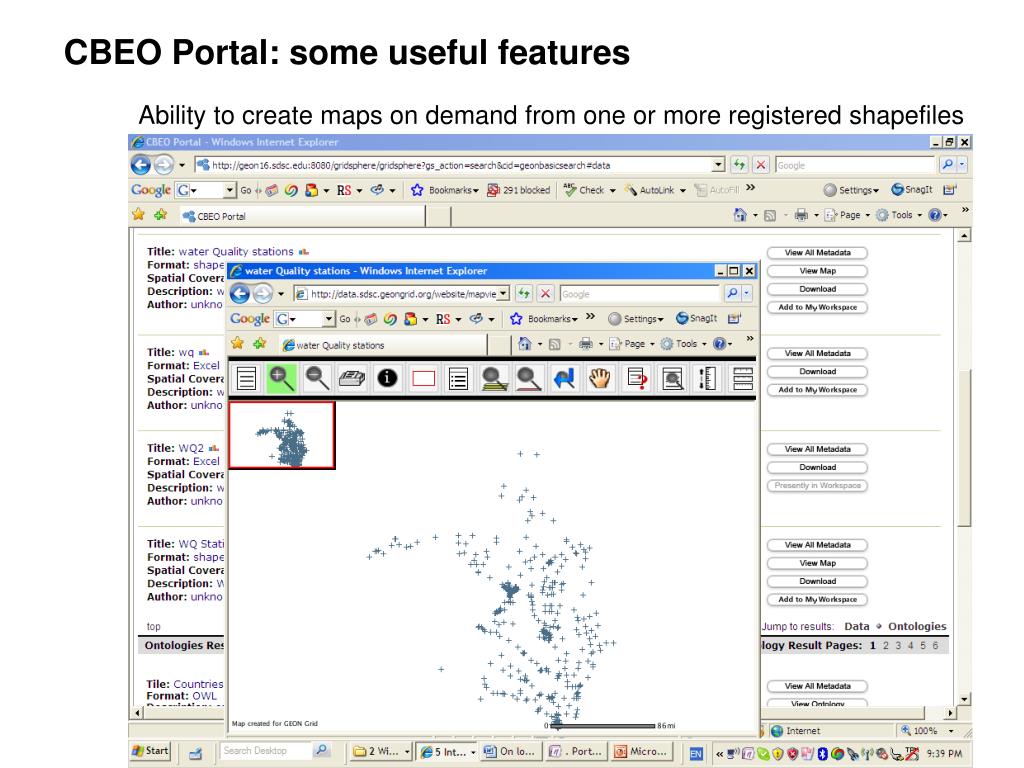Go to ontology result page 2
The image size is (1024, 768).
[x=886, y=645]
